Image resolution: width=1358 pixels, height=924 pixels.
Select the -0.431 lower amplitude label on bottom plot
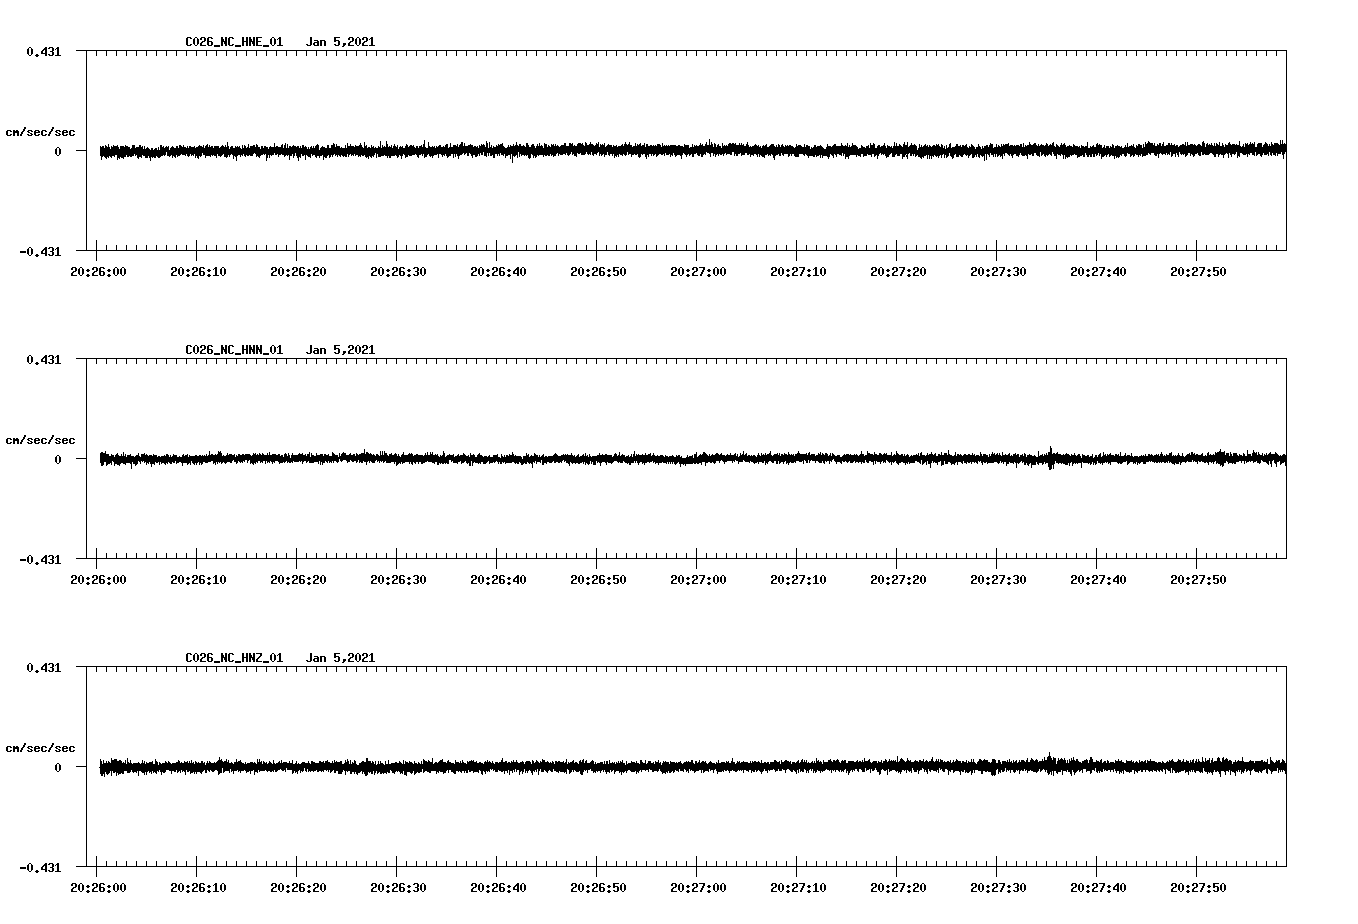41,869
